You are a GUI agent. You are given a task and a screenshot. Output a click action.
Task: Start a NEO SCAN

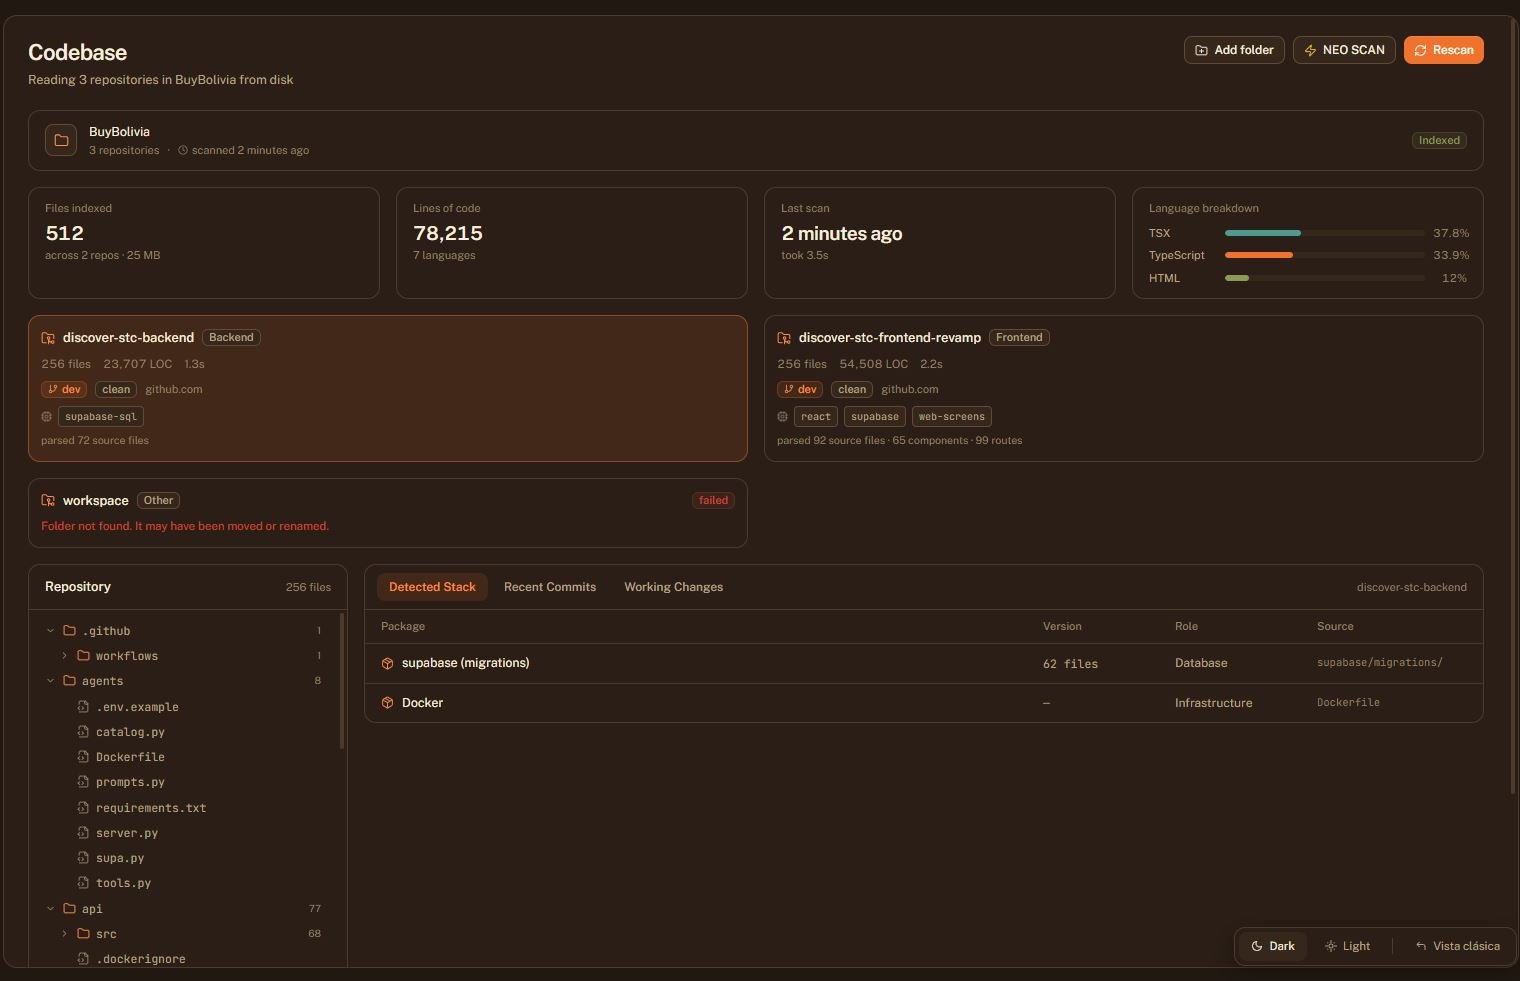point(1344,50)
